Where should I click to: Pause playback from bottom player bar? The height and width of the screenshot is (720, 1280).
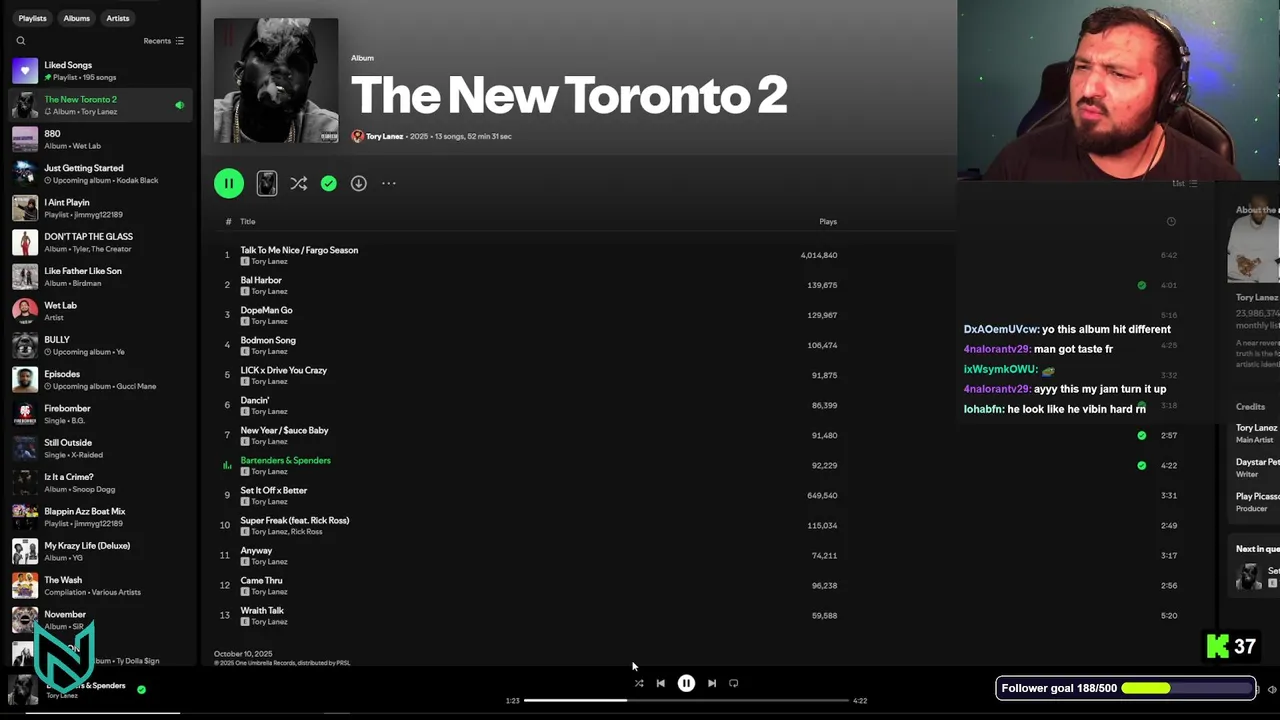click(686, 683)
